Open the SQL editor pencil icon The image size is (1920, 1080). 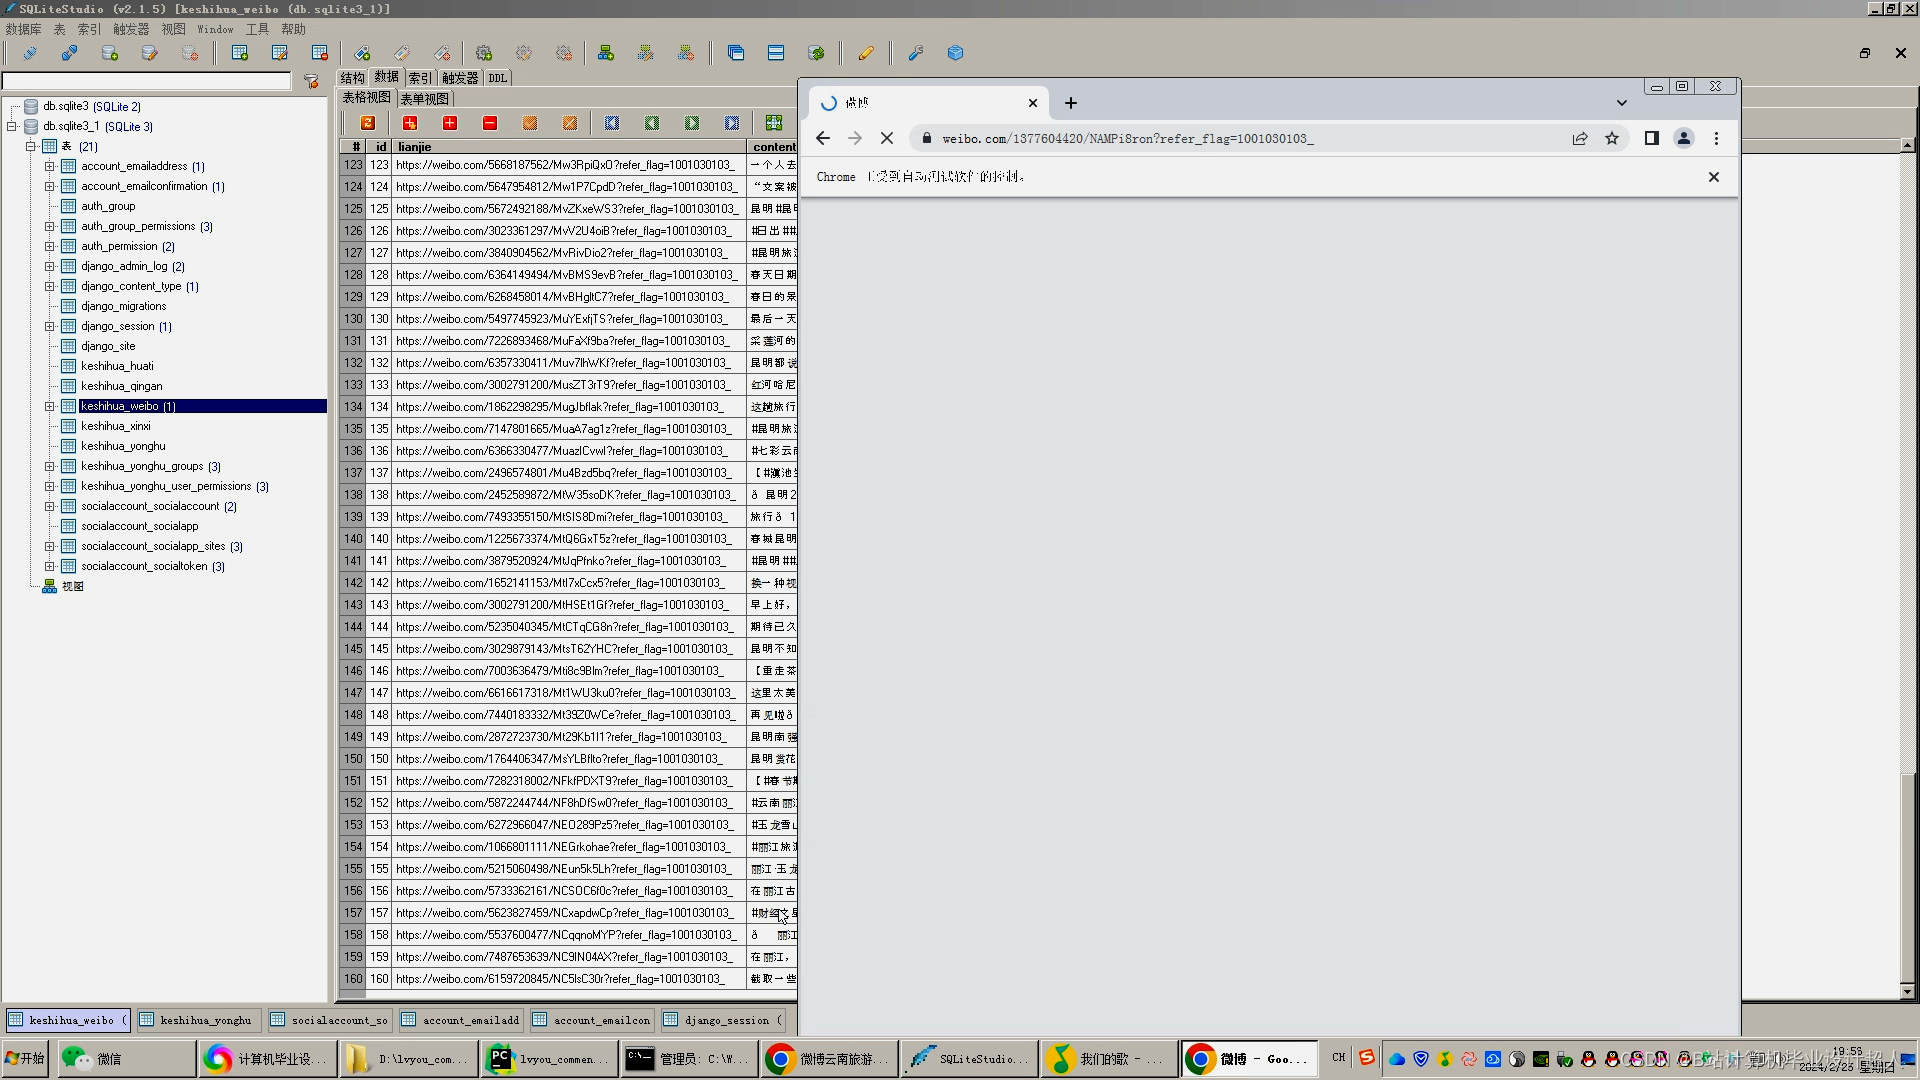(866, 53)
